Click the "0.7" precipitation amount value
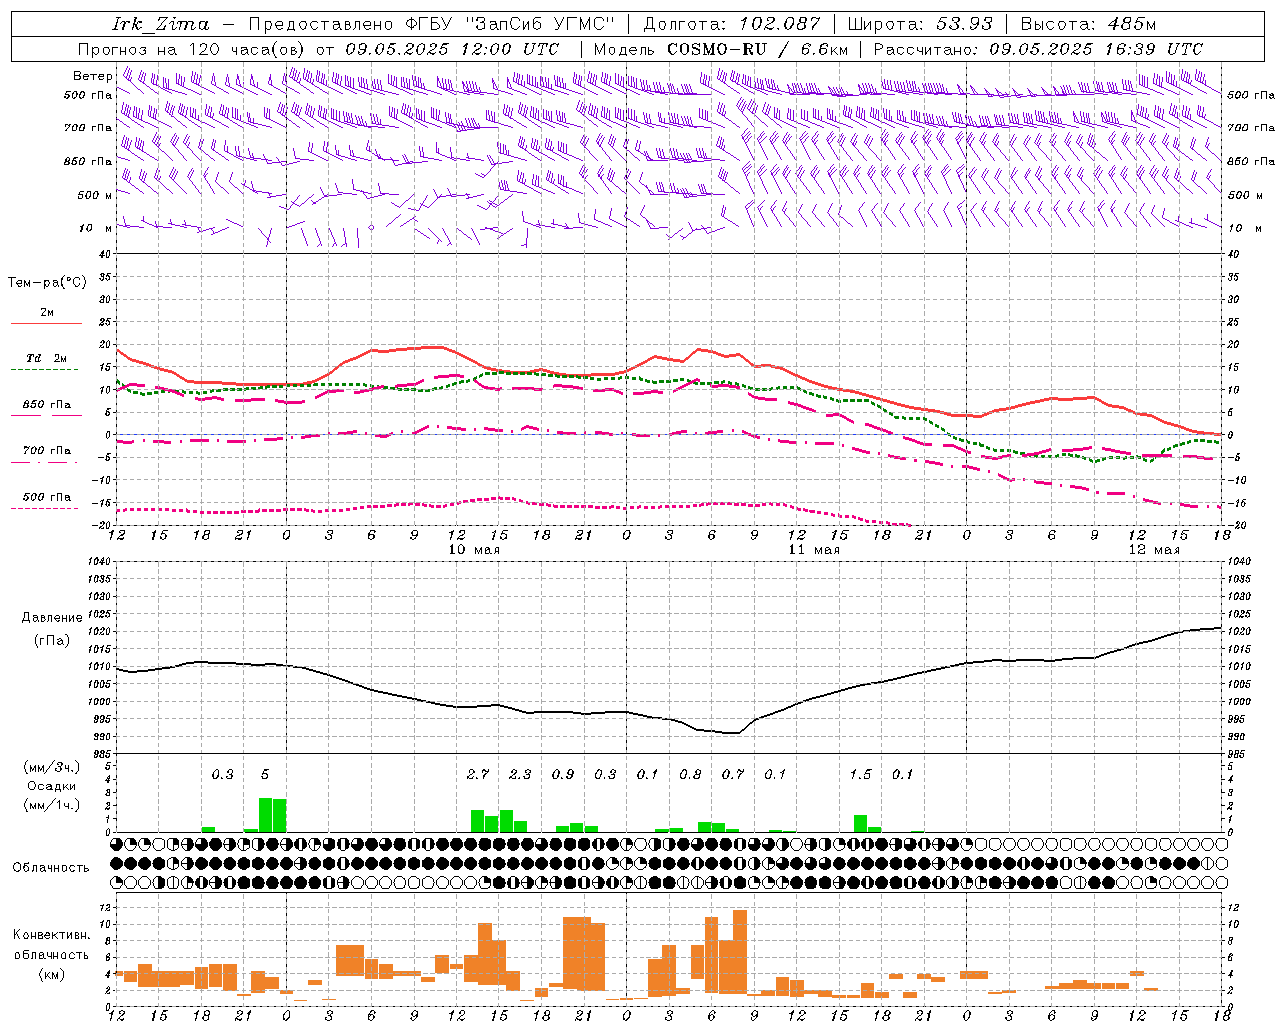Image resolution: width=1280 pixels, height=1024 pixels. pos(733,775)
